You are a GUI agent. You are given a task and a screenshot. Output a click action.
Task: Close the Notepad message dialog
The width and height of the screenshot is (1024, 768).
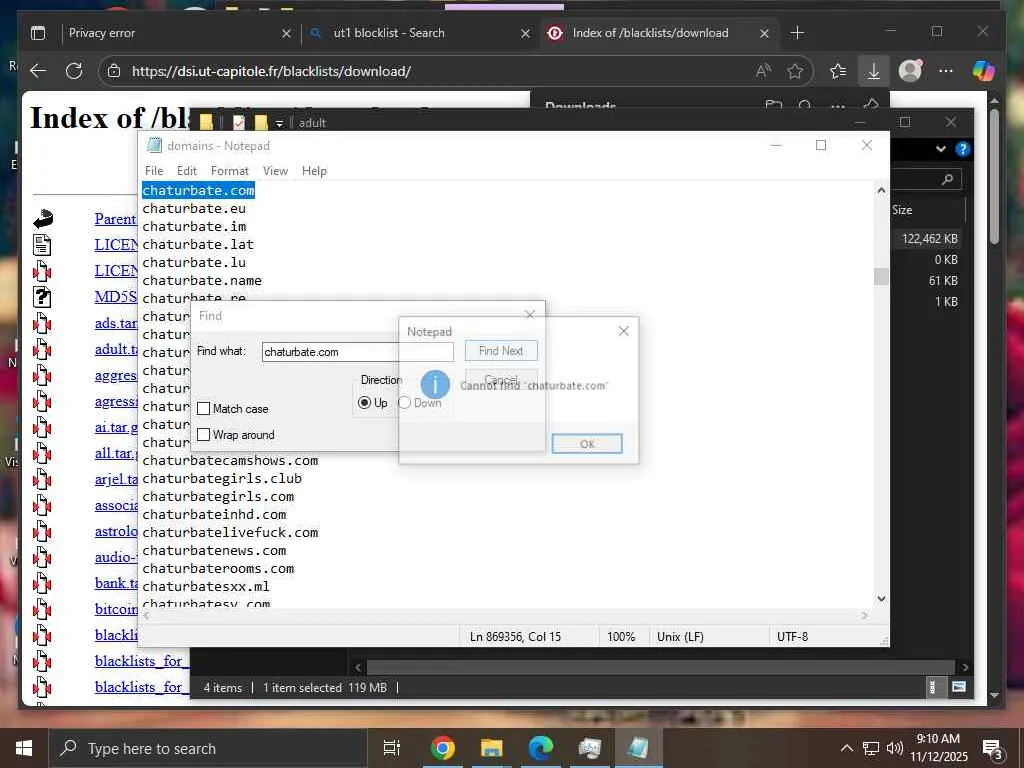pyautogui.click(x=624, y=331)
